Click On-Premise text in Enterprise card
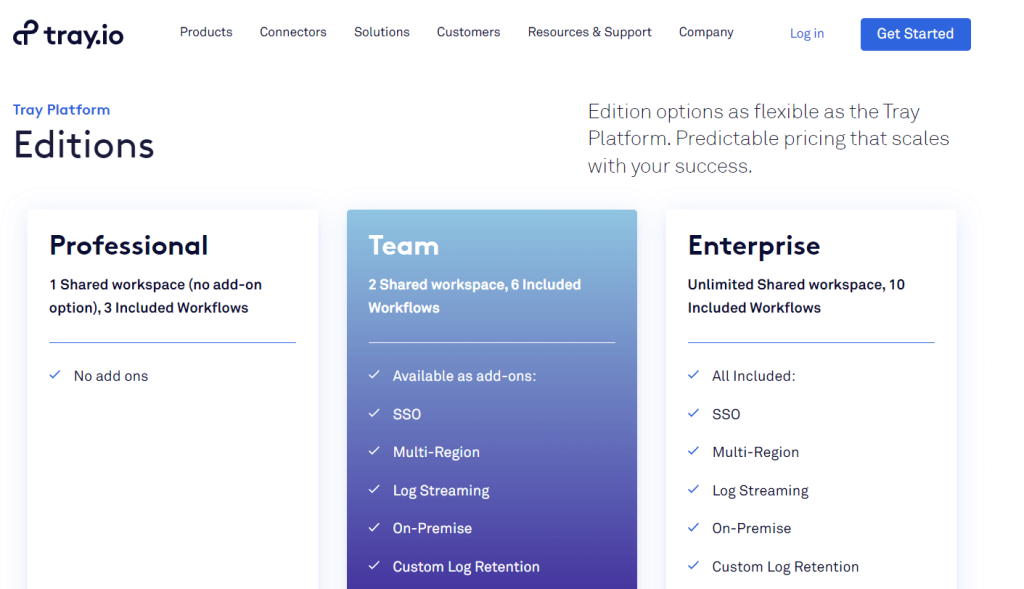Image resolution: width=1024 pixels, height=589 pixels. coord(752,528)
